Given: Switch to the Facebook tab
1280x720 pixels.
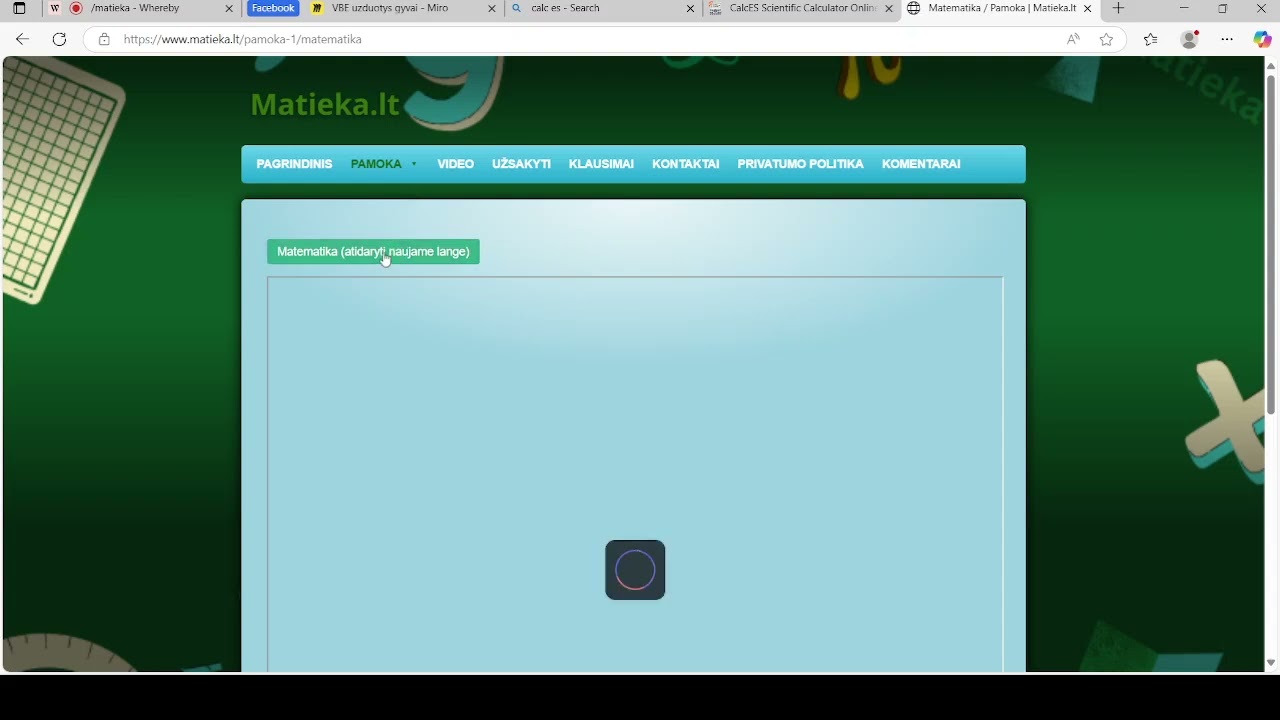Looking at the screenshot, I should click(x=273, y=8).
